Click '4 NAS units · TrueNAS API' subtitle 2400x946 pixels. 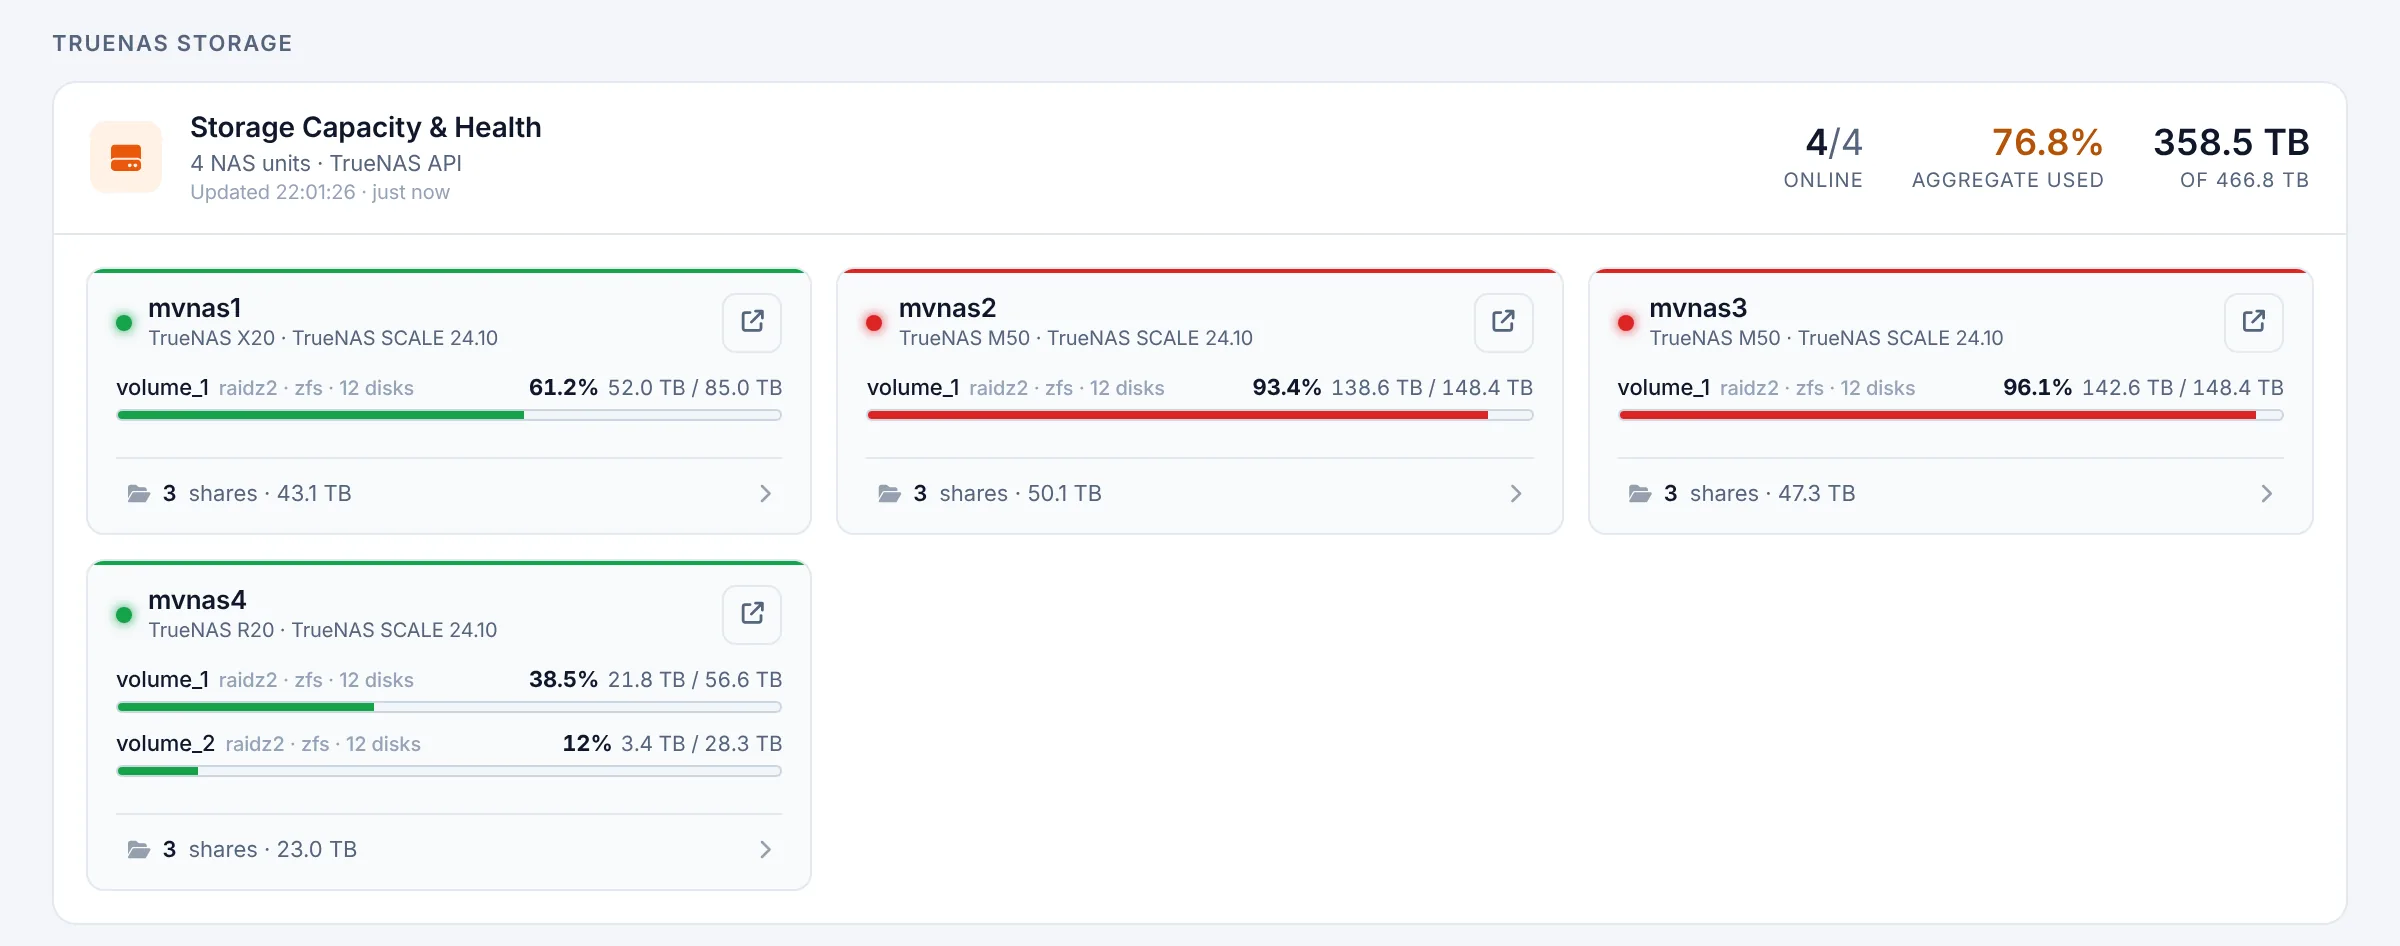tap(326, 163)
